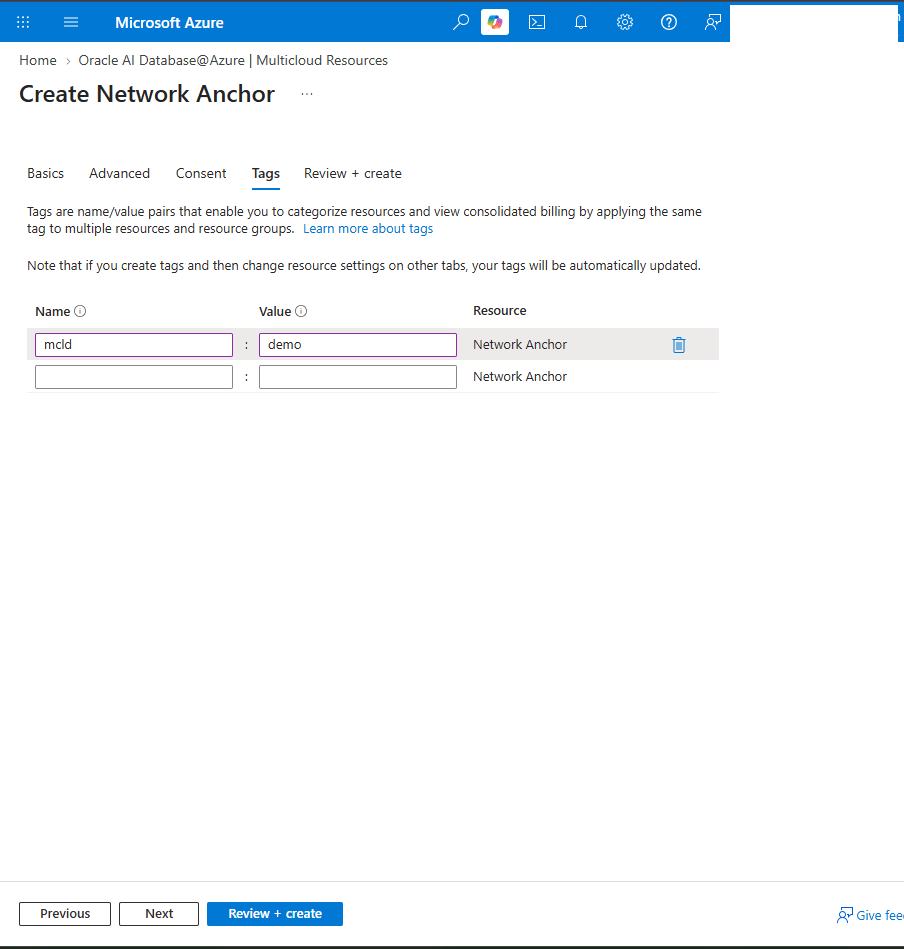The height and width of the screenshot is (949, 904).
Task: Switch to the Basics tab
Action: [45, 173]
